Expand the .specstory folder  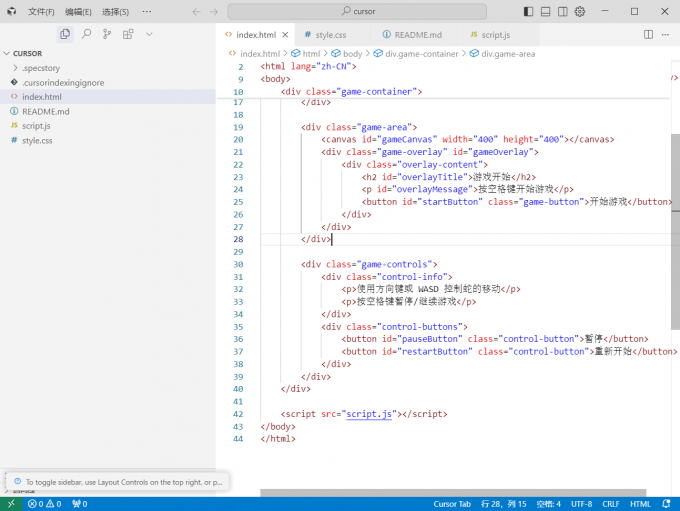pyautogui.click(x=108, y=68)
